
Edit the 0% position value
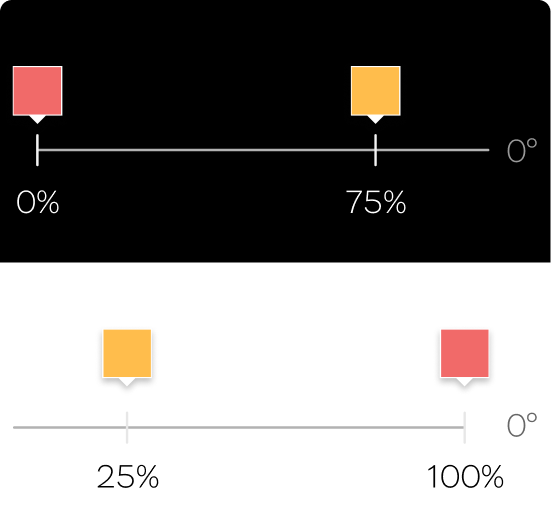tap(38, 202)
